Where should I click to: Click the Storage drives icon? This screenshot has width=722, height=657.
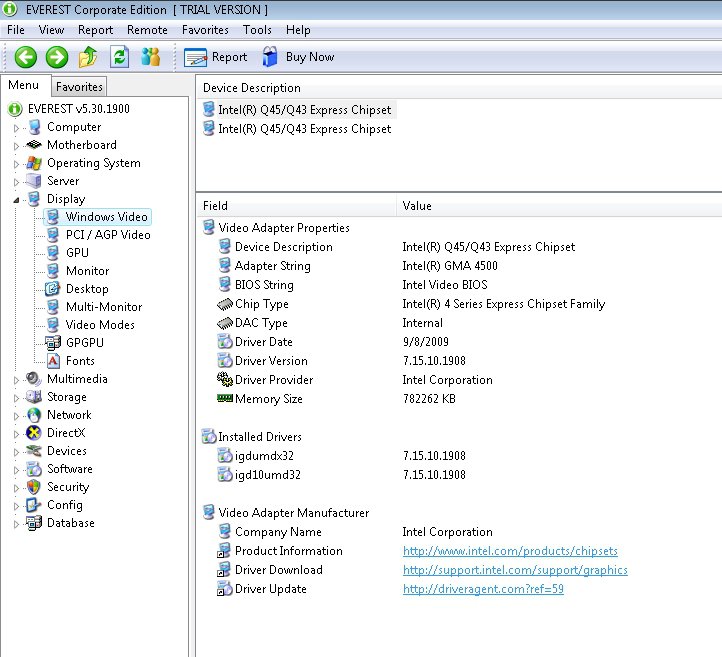point(34,397)
